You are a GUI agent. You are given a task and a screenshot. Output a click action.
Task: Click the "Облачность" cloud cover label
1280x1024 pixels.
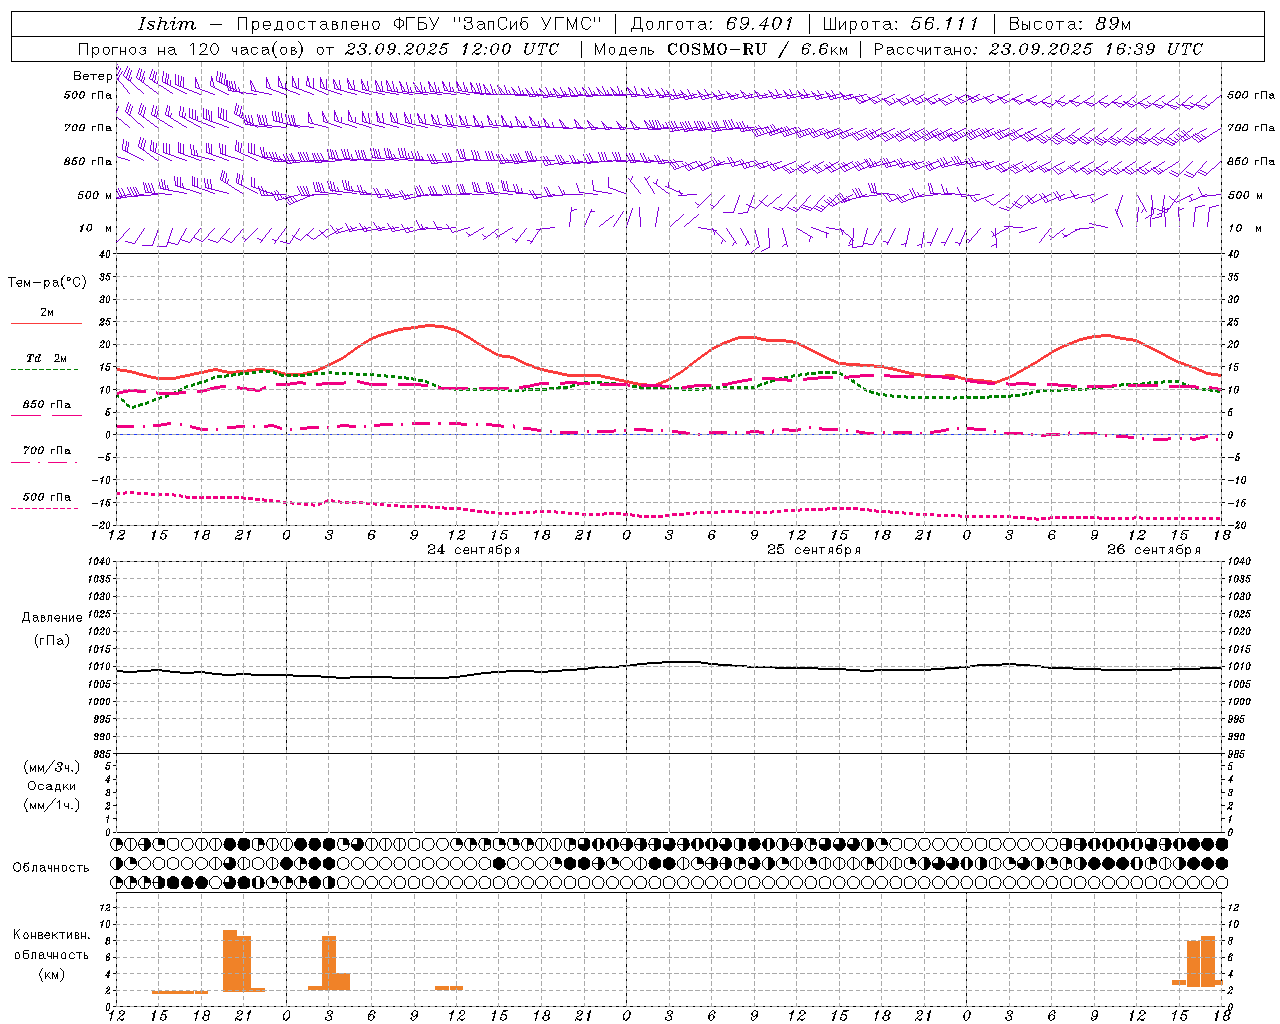[51, 868]
